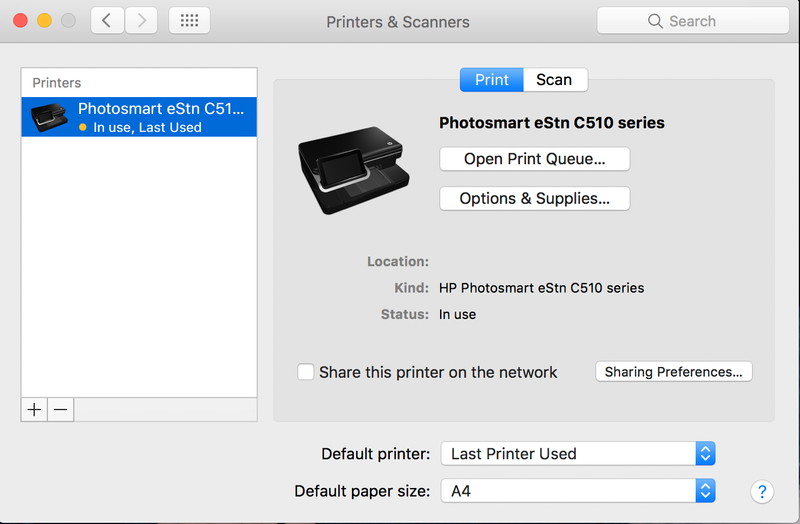800x524 pixels.
Task: Click the printer name Photosmart eStn C510 series heading
Action: pos(552,123)
